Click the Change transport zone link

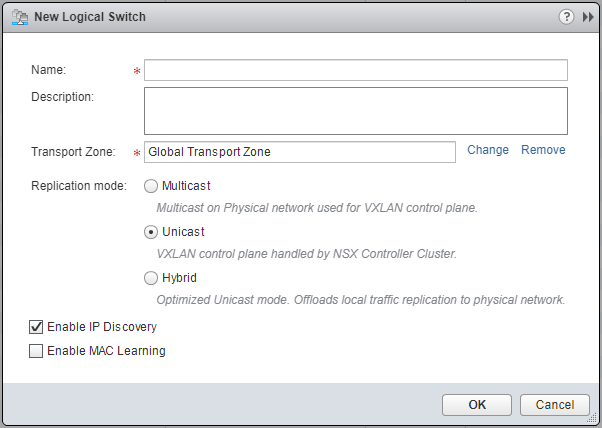[x=488, y=150]
